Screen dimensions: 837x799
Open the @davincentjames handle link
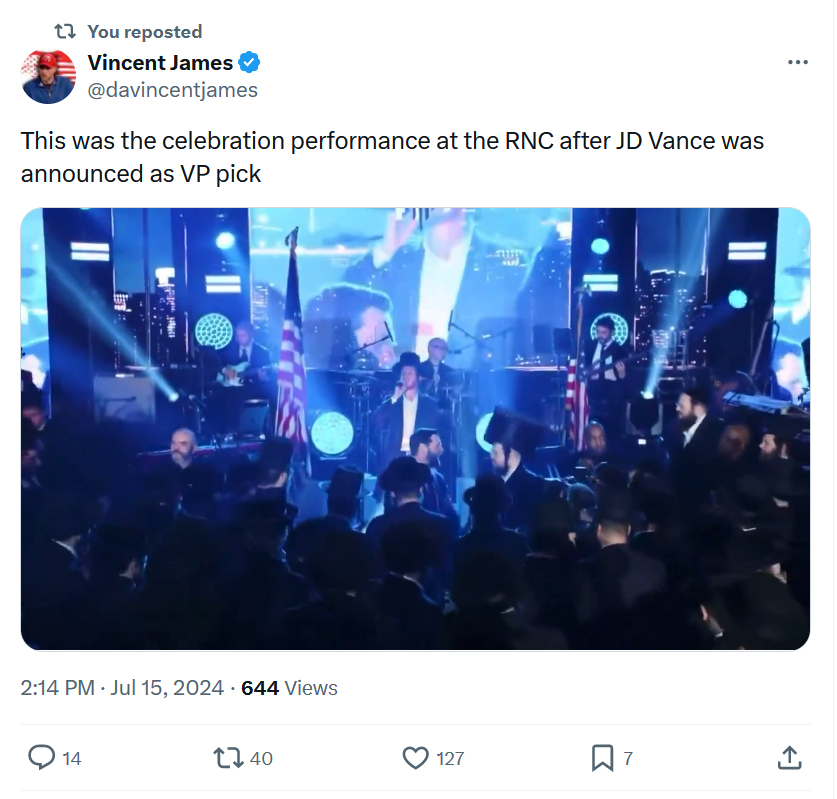tap(172, 90)
